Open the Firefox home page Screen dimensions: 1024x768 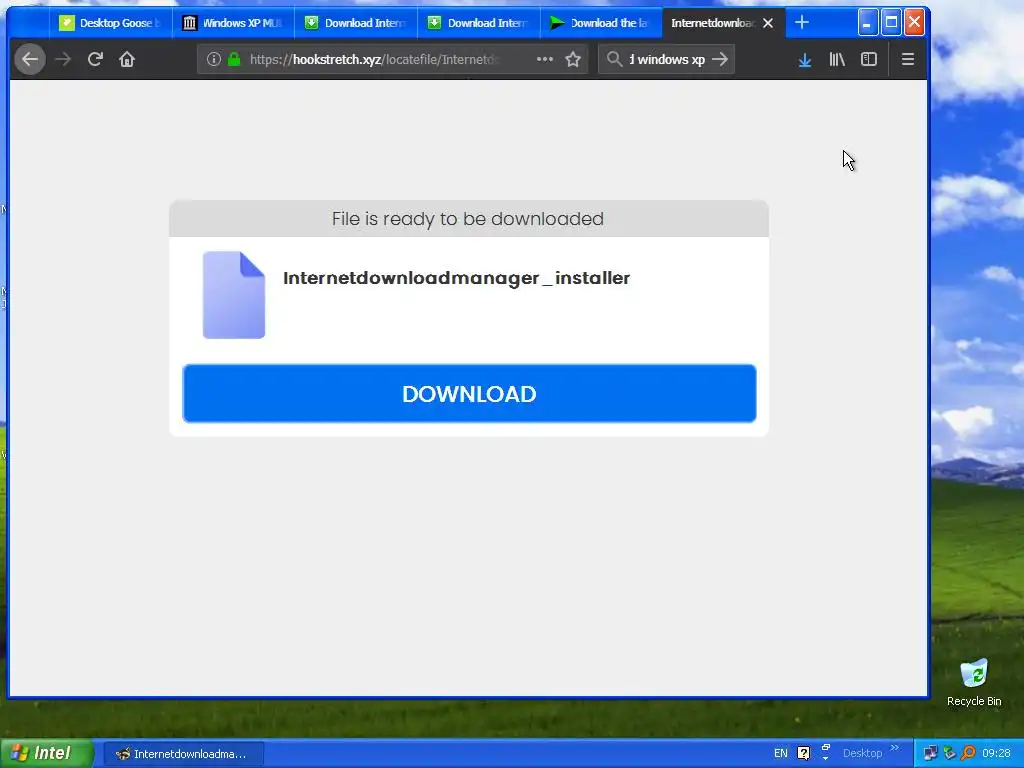[x=127, y=59]
